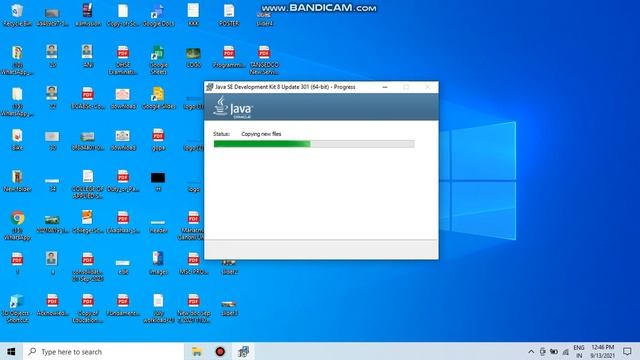Open the Images desktop icon
Screen dimensions: 640x360
coord(158,263)
